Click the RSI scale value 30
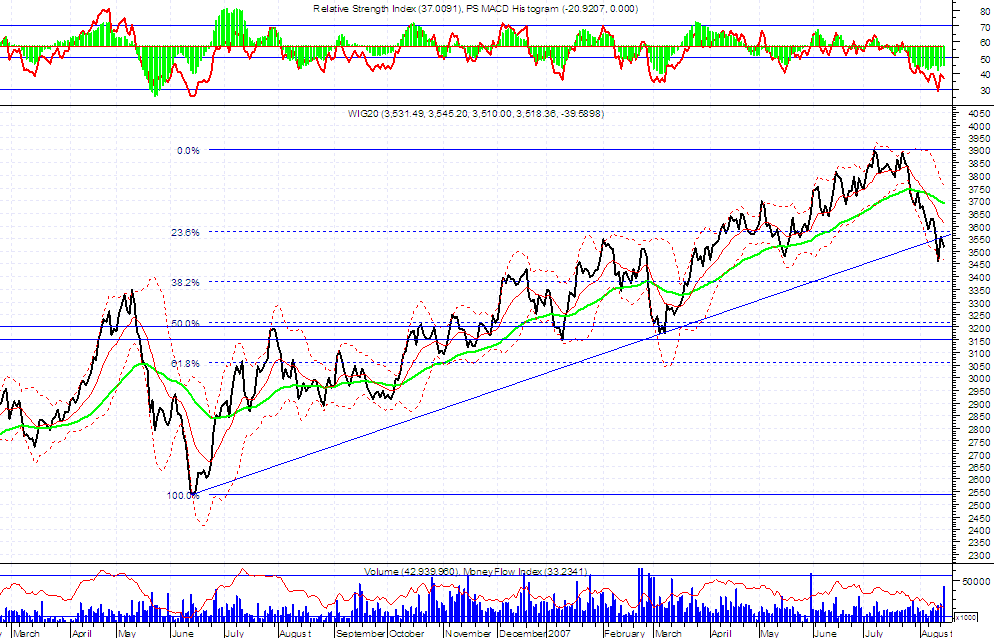994x638 pixels. [x=985, y=91]
